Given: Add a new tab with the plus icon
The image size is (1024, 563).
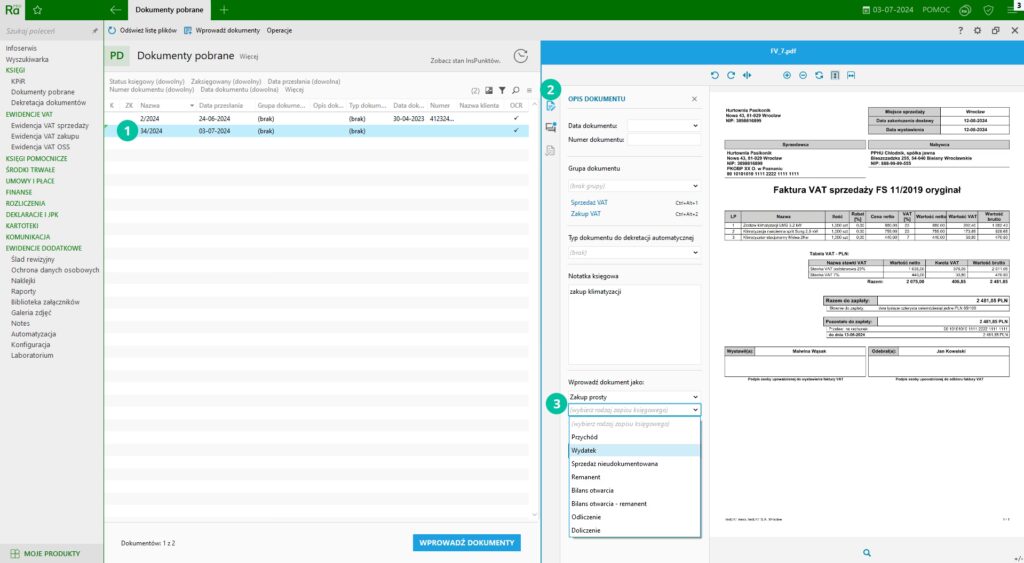Looking at the screenshot, I should (224, 9).
